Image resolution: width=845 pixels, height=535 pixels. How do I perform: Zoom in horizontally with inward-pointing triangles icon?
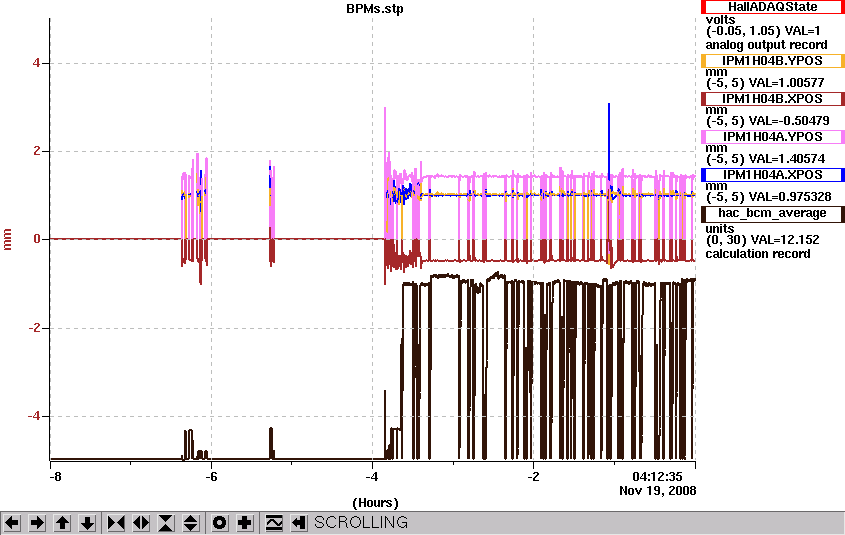116,523
